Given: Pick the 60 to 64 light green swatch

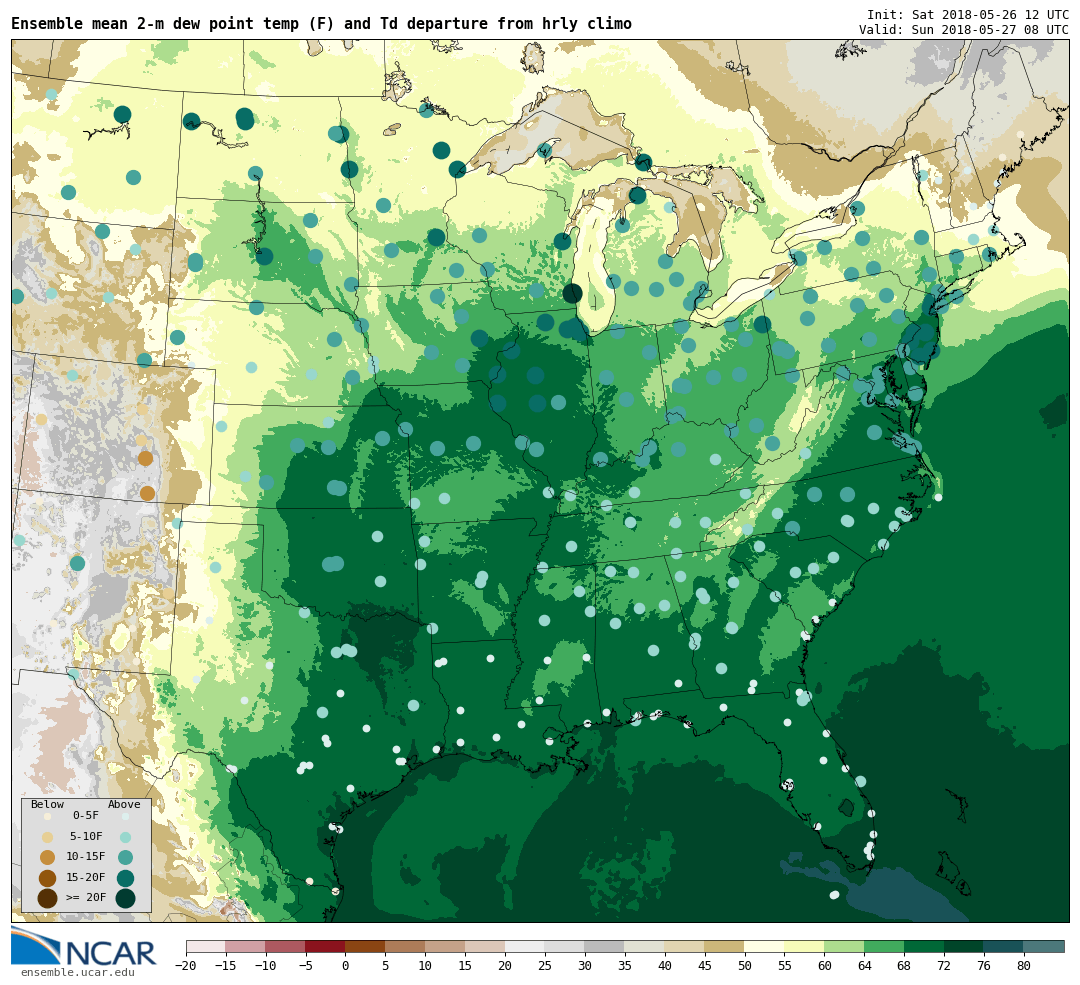Looking at the screenshot, I should tap(844, 946).
